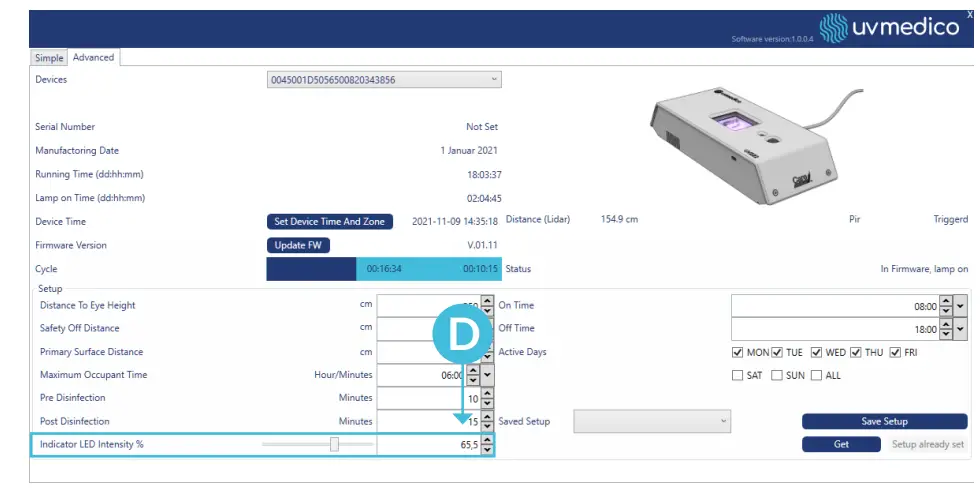Click the Save Setup button

click(x=884, y=421)
